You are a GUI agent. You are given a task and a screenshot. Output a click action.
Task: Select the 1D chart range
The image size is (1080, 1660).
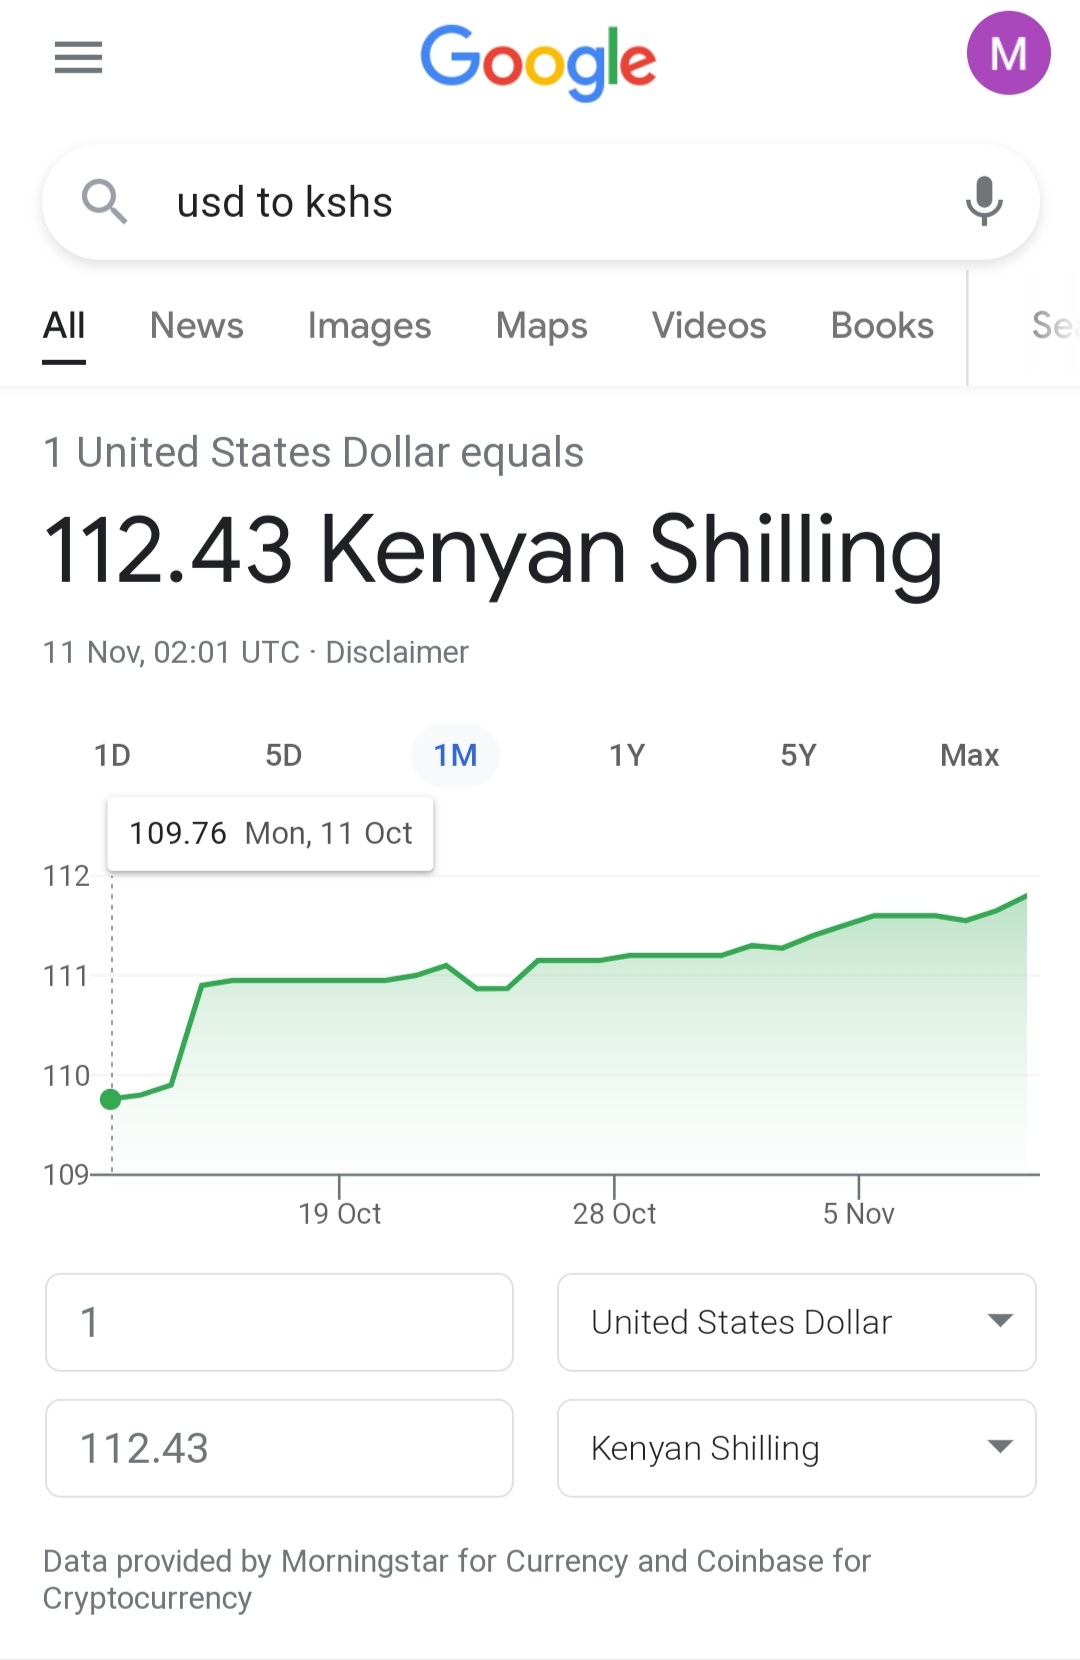(x=112, y=755)
